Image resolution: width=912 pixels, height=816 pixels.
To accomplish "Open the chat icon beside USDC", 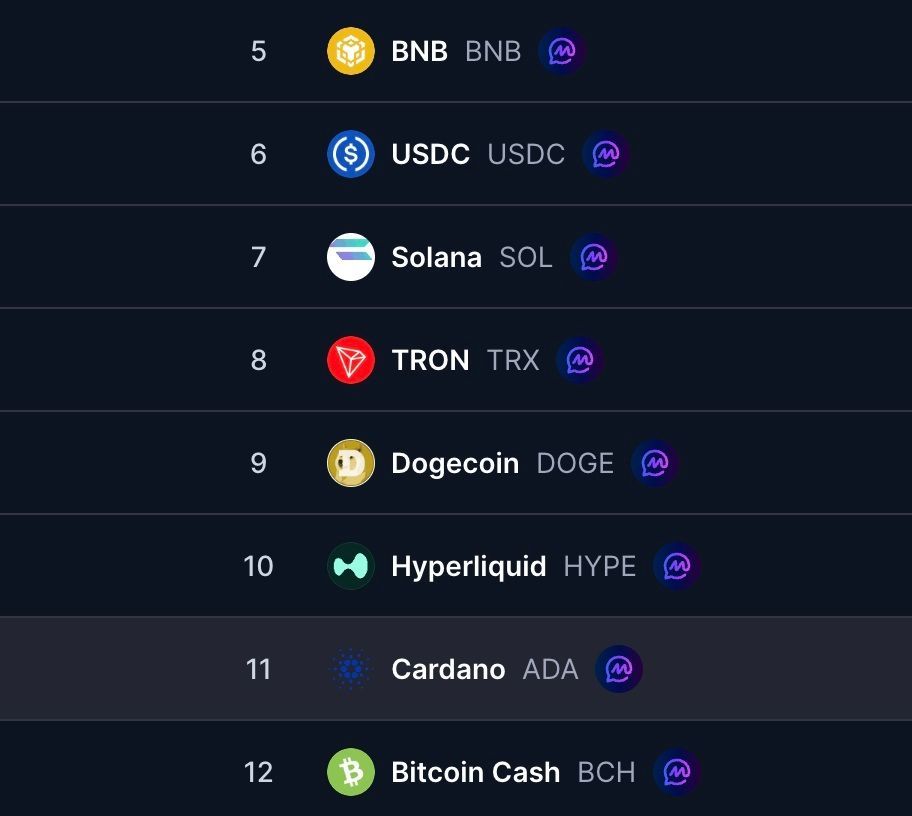I will pyautogui.click(x=606, y=154).
